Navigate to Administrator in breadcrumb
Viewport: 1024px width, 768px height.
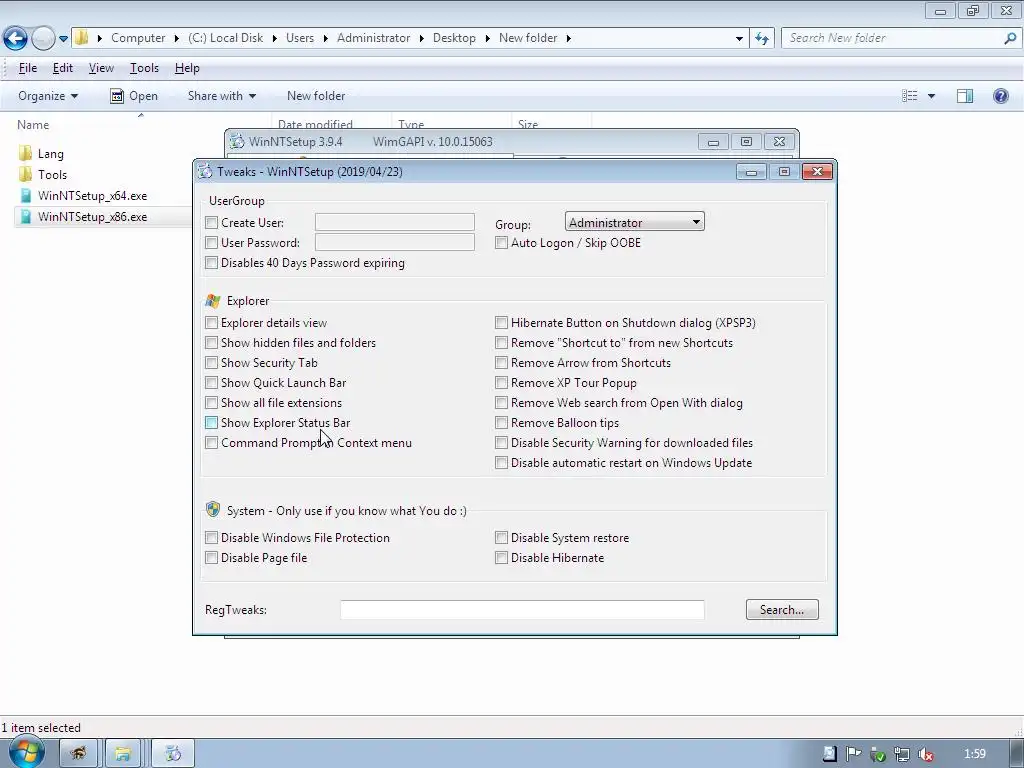[374, 38]
